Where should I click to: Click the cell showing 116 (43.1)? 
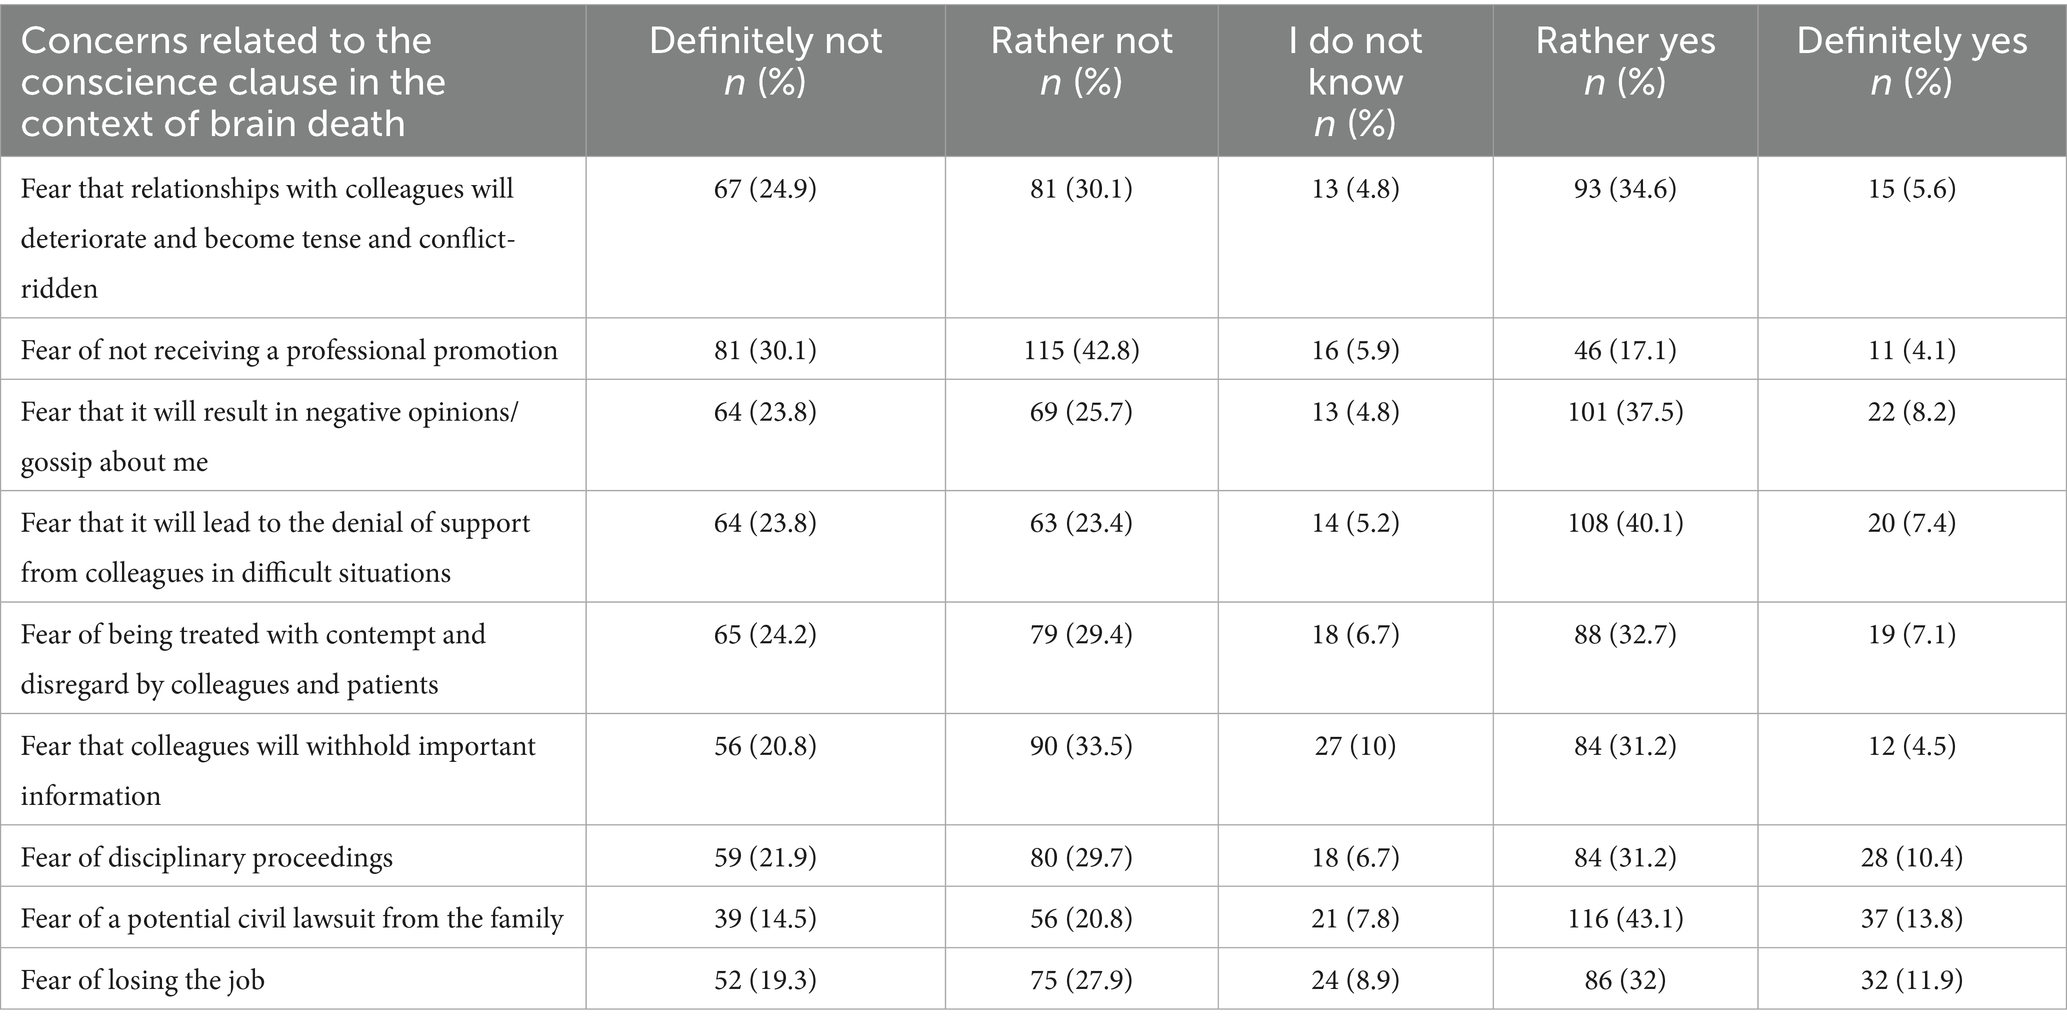[x=1625, y=918]
